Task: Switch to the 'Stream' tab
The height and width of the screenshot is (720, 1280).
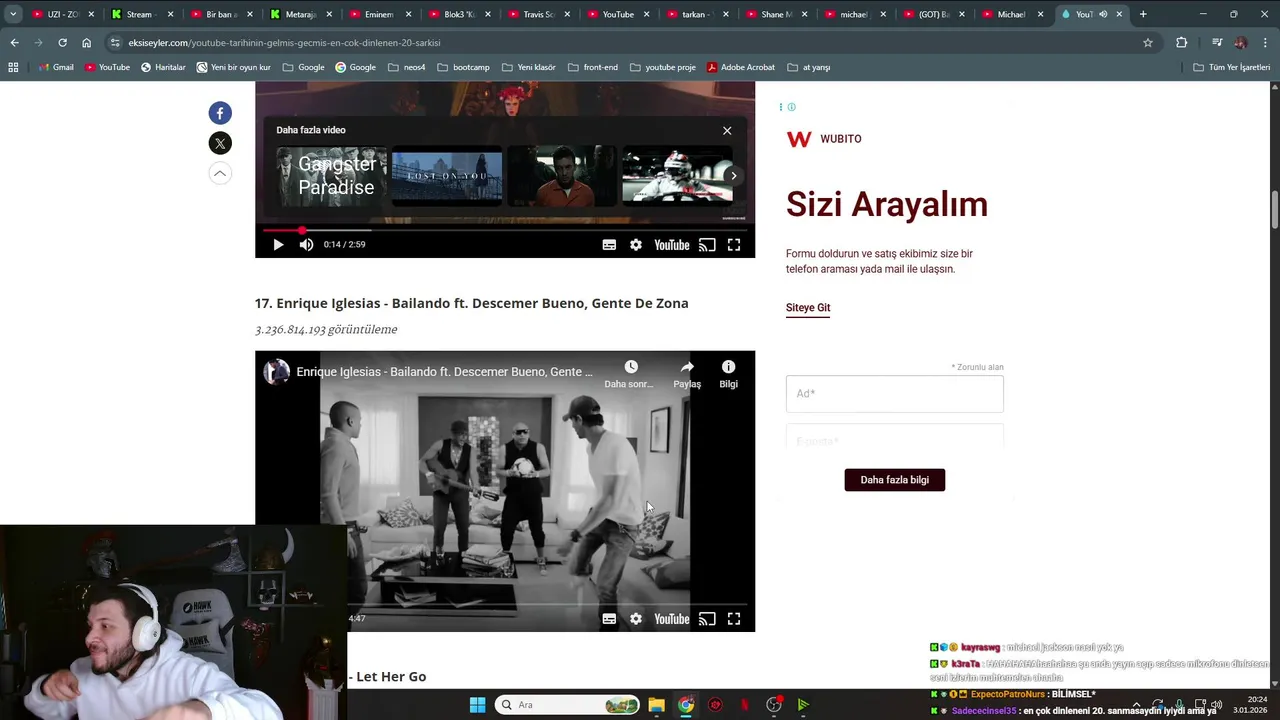Action: 142,14
